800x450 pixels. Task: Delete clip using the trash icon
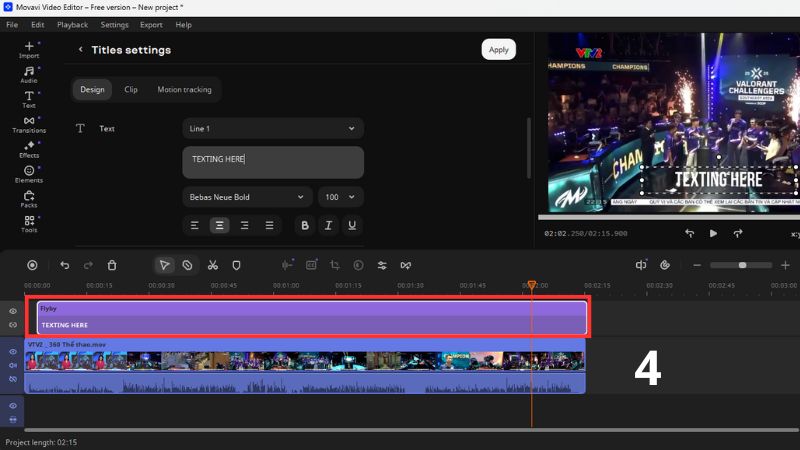112,265
